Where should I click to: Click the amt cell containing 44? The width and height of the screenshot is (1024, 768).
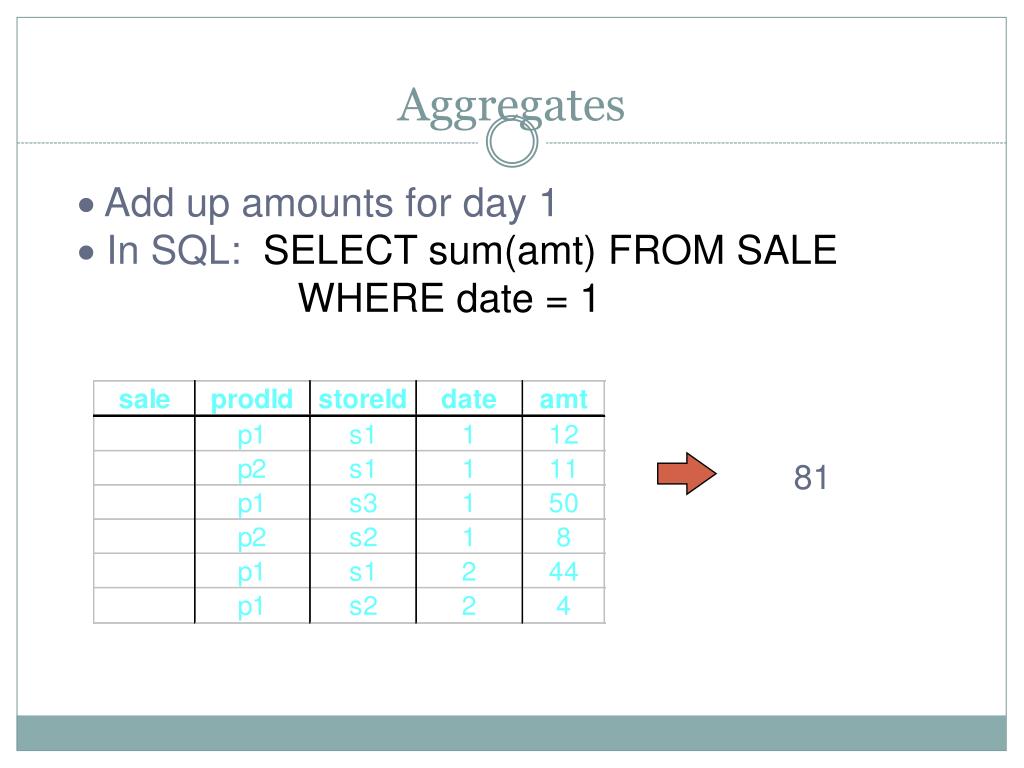(564, 571)
